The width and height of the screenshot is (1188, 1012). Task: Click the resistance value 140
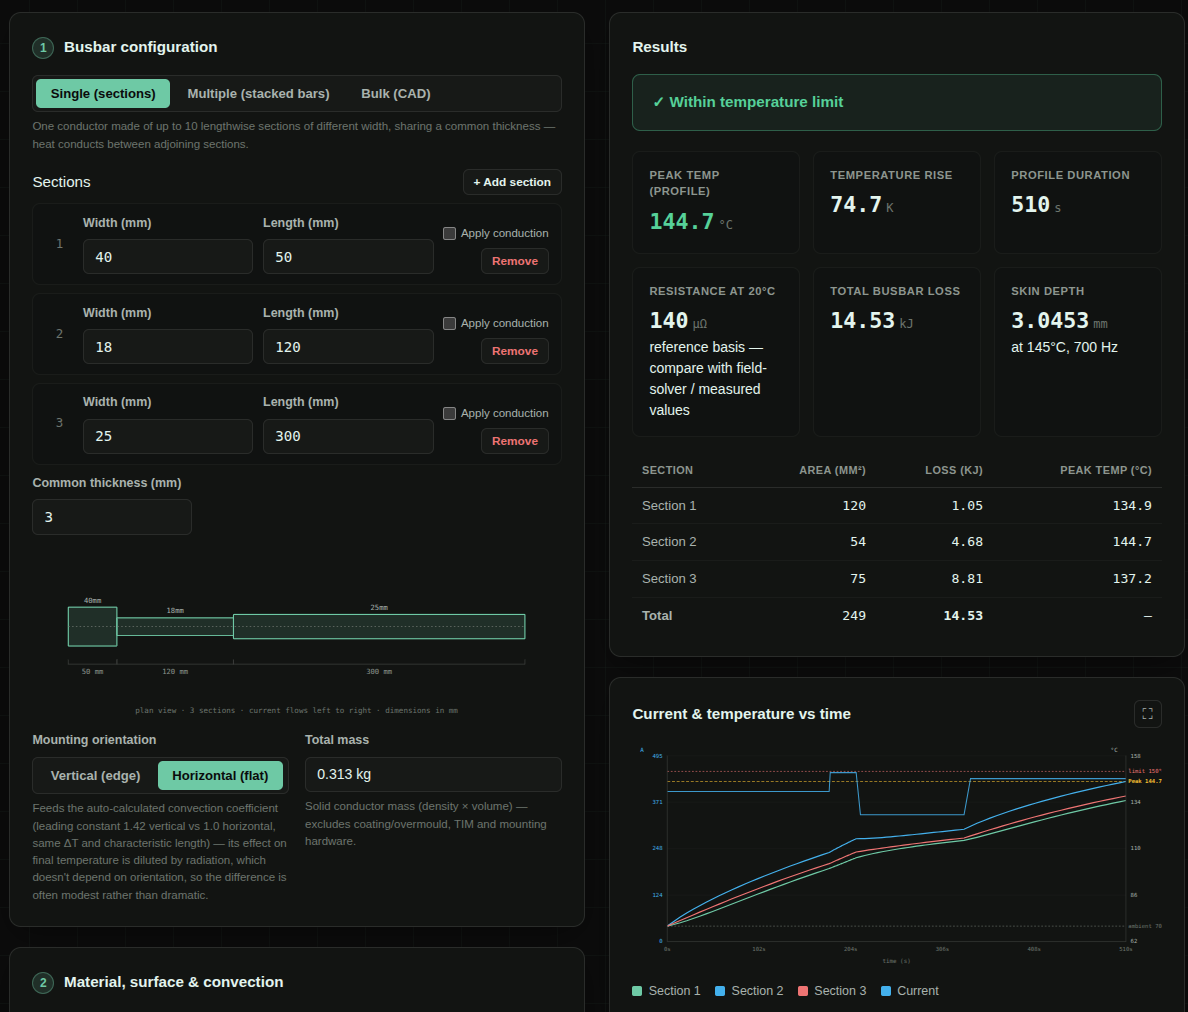pos(668,320)
